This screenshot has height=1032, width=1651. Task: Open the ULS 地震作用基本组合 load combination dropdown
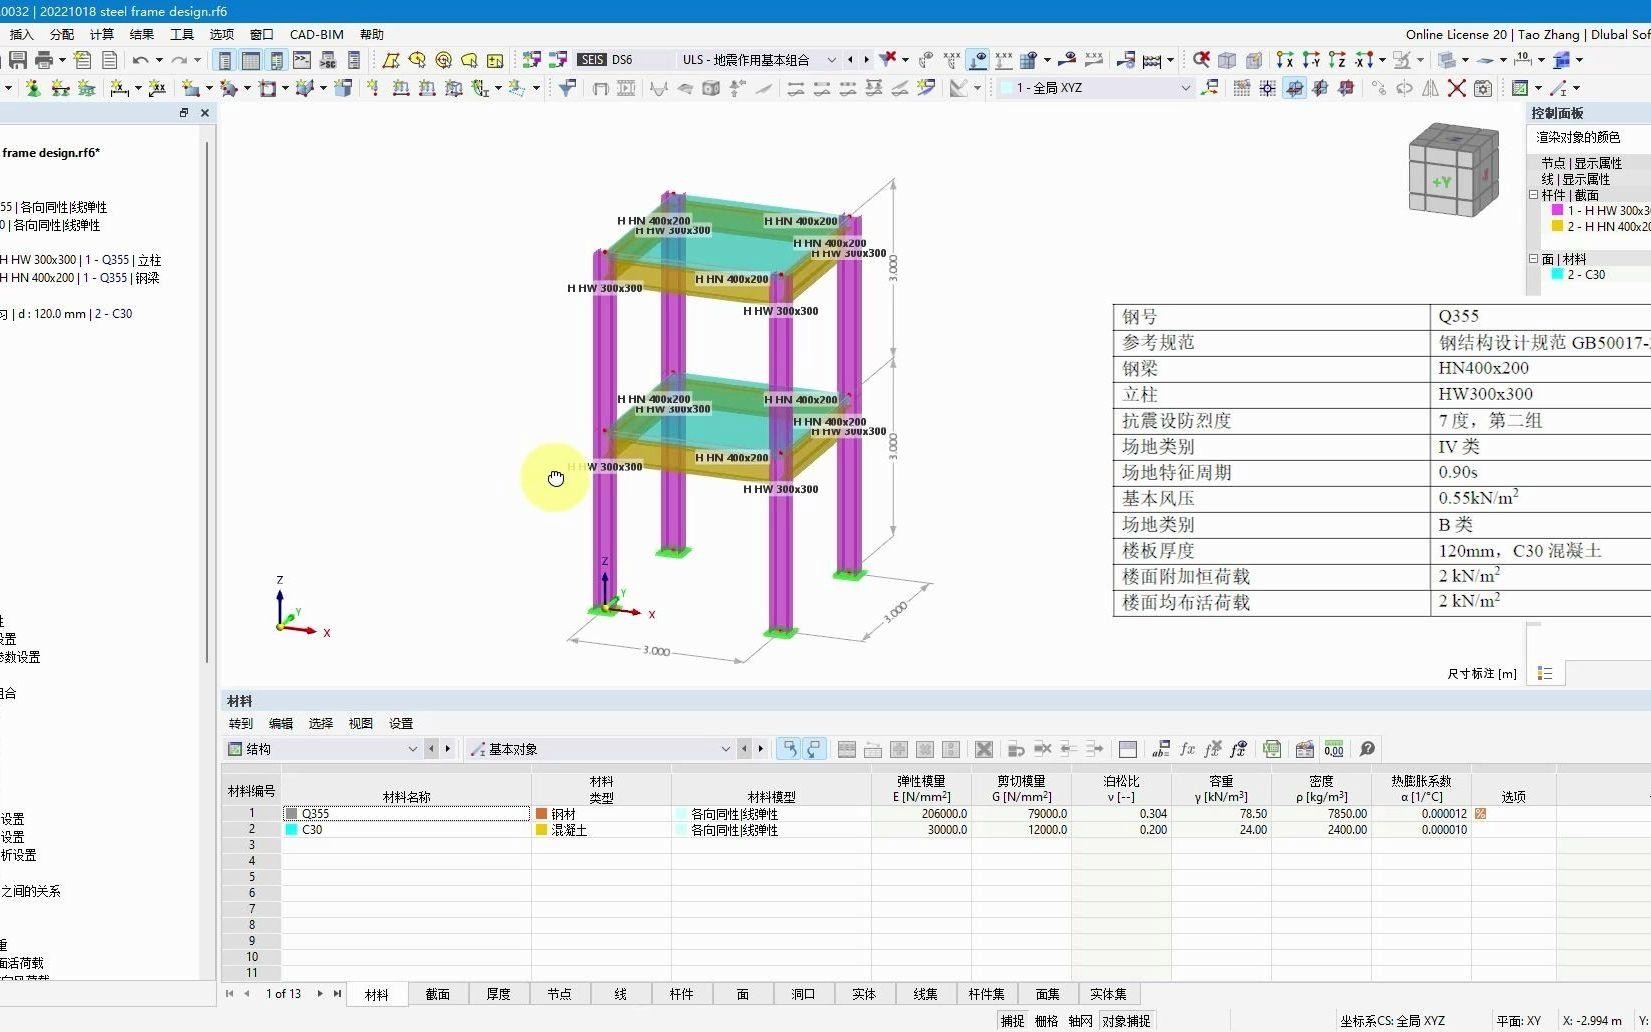pyautogui.click(x=830, y=60)
